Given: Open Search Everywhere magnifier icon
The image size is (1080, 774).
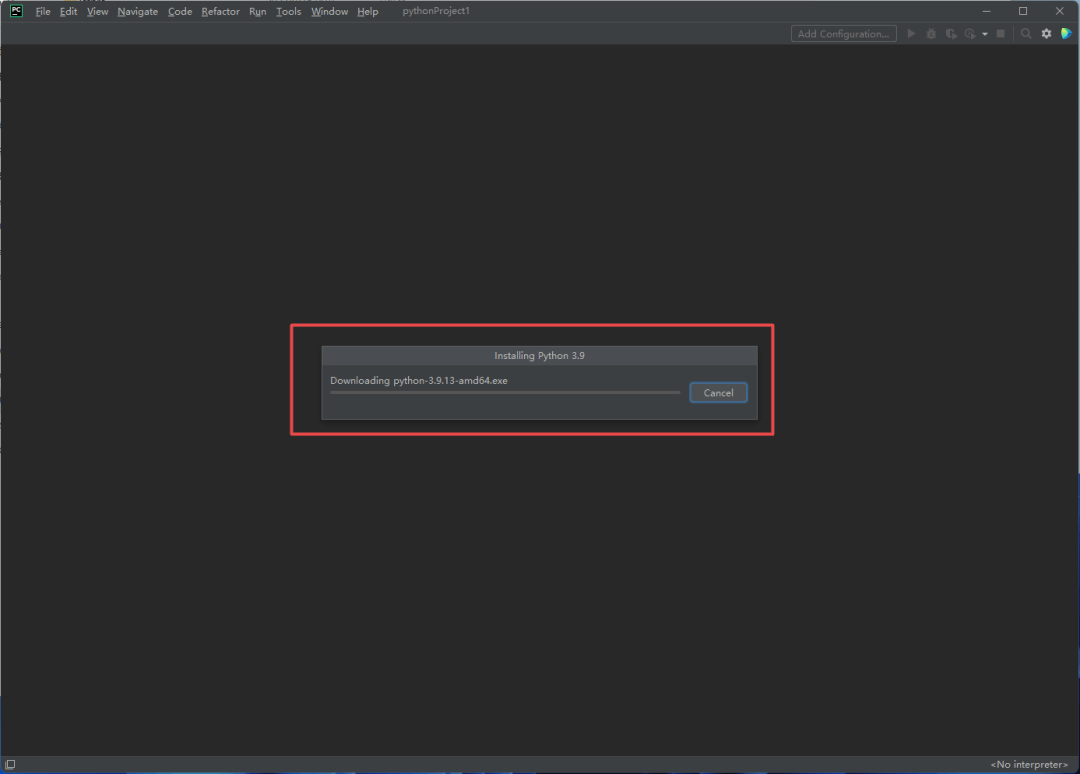Looking at the screenshot, I should point(1026,34).
